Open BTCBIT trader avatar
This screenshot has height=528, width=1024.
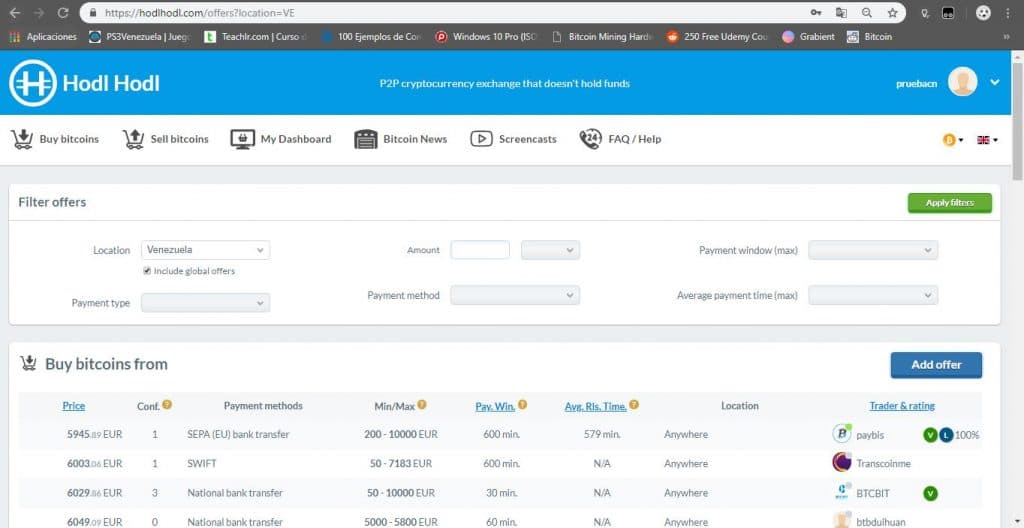(842, 492)
